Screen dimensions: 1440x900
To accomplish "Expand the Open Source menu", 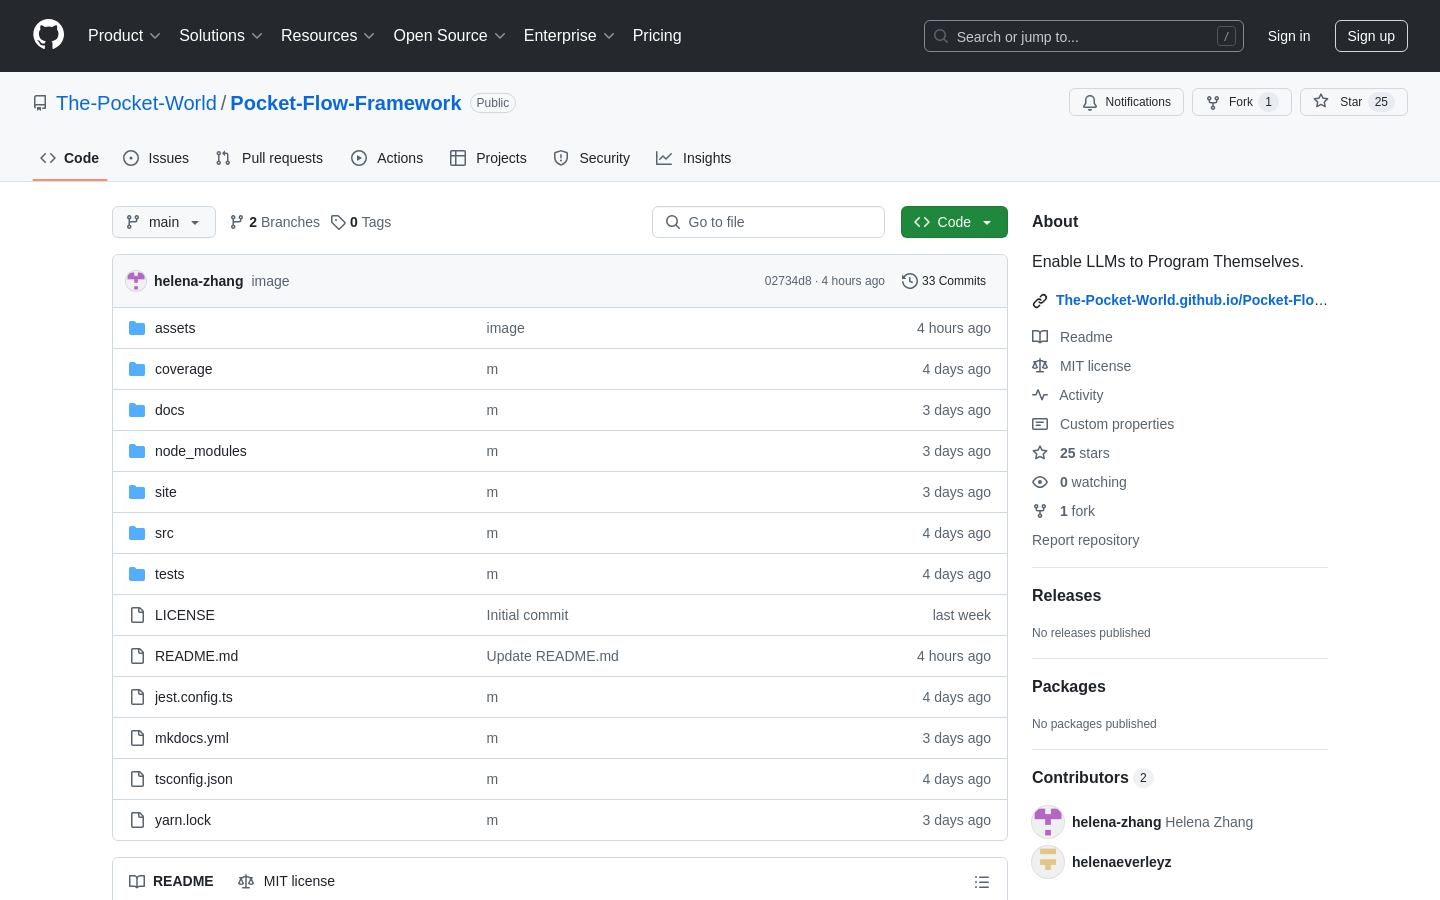I will click(x=450, y=36).
